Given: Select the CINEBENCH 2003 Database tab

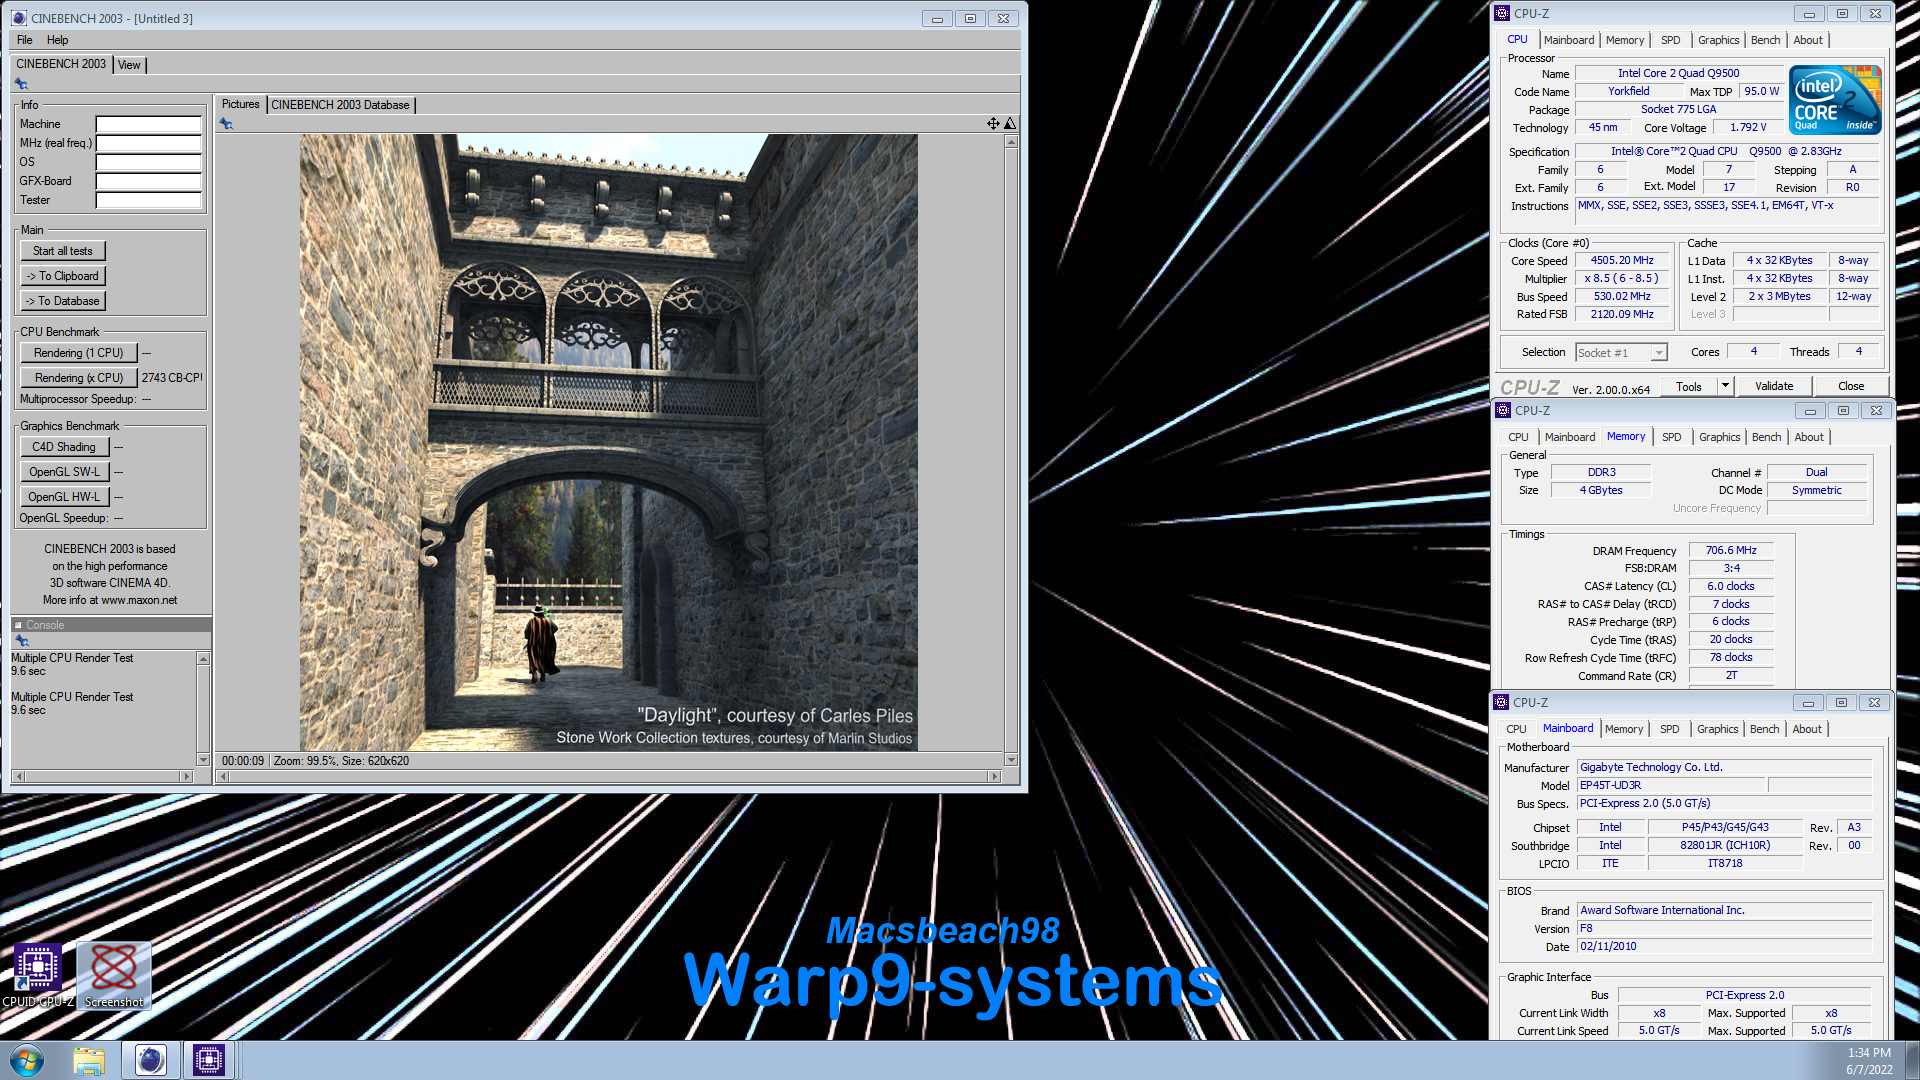Looking at the screenshot, I should click(x=340, y=105).
